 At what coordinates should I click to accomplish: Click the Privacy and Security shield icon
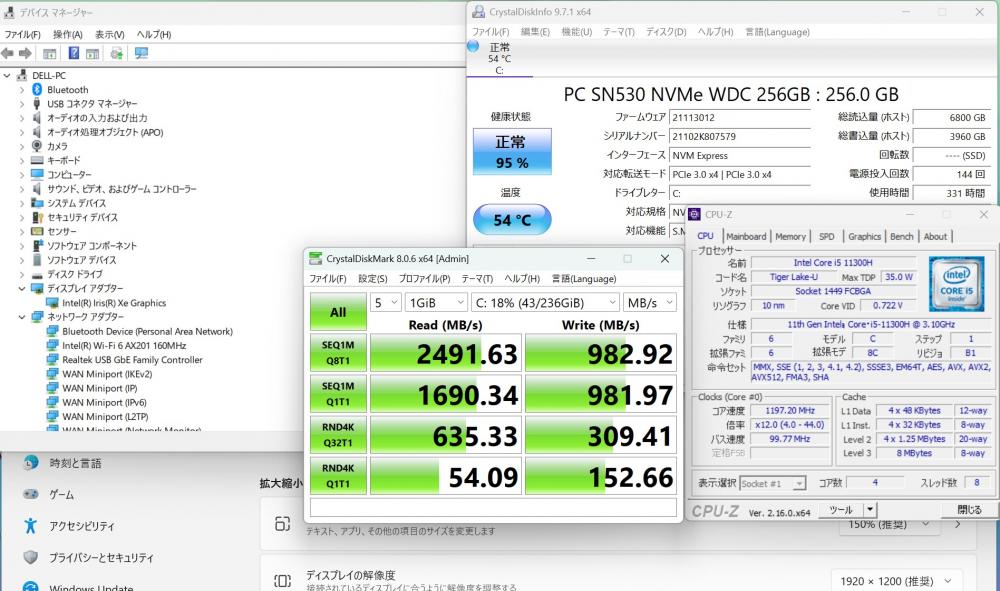tap(31, 557)
